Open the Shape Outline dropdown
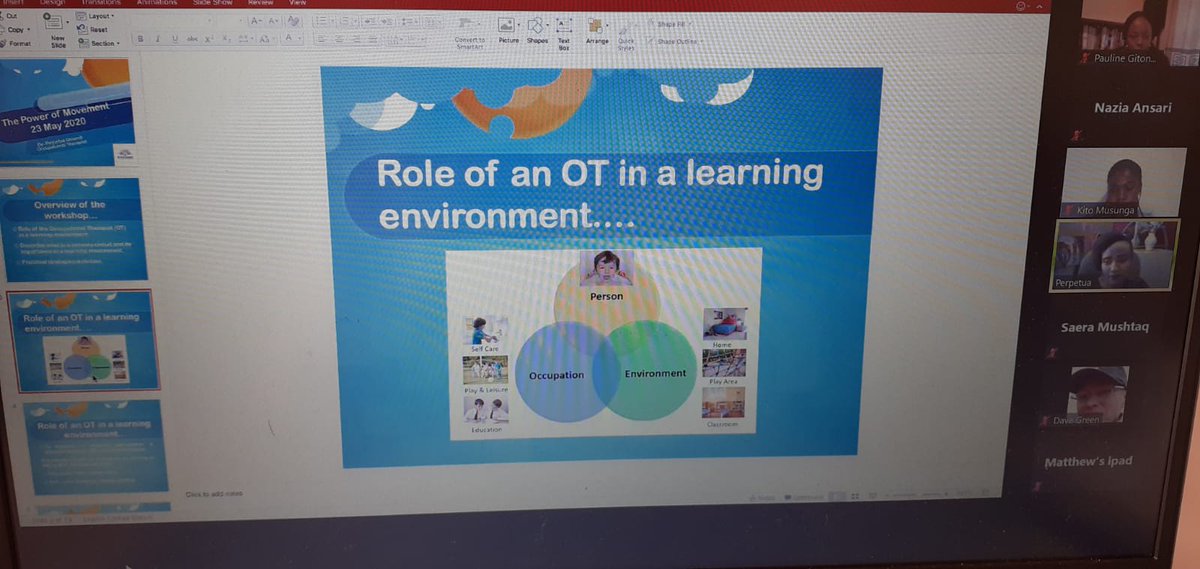Image resolution: width=1200 pixels, height=569 pixels. [675, 41]
